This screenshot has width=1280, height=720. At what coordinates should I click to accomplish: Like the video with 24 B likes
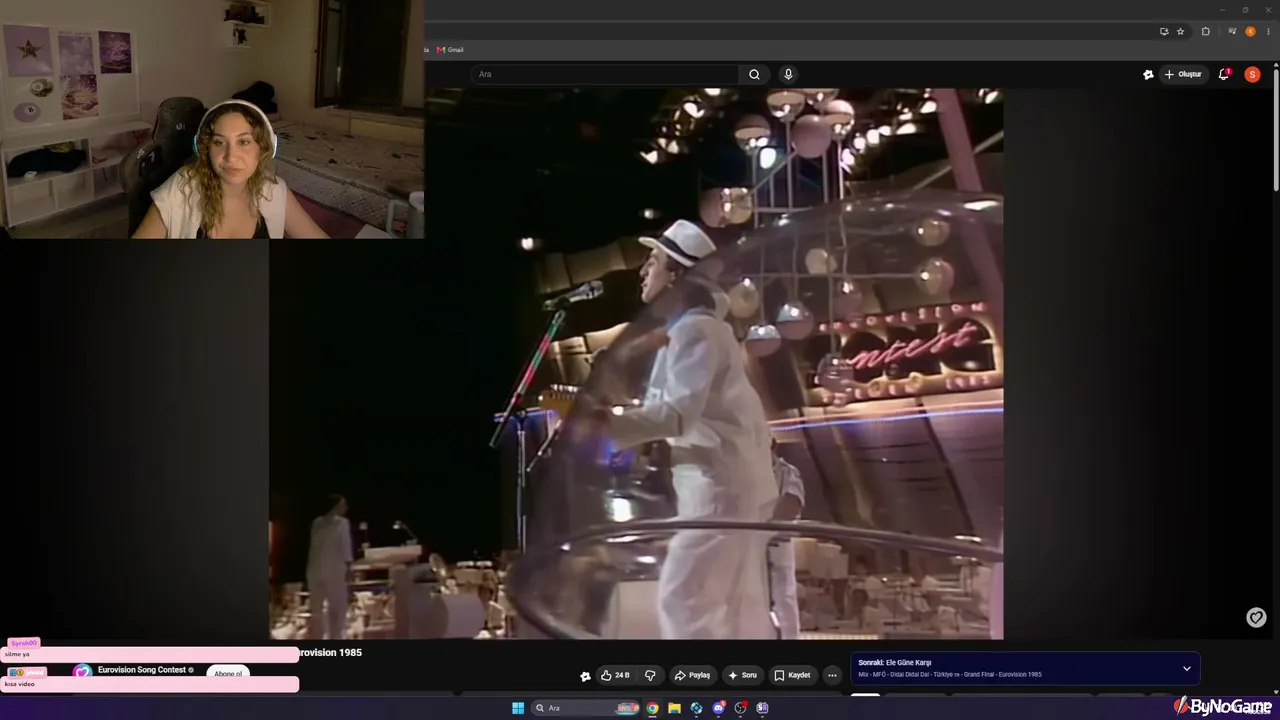[x=615, y=675]
